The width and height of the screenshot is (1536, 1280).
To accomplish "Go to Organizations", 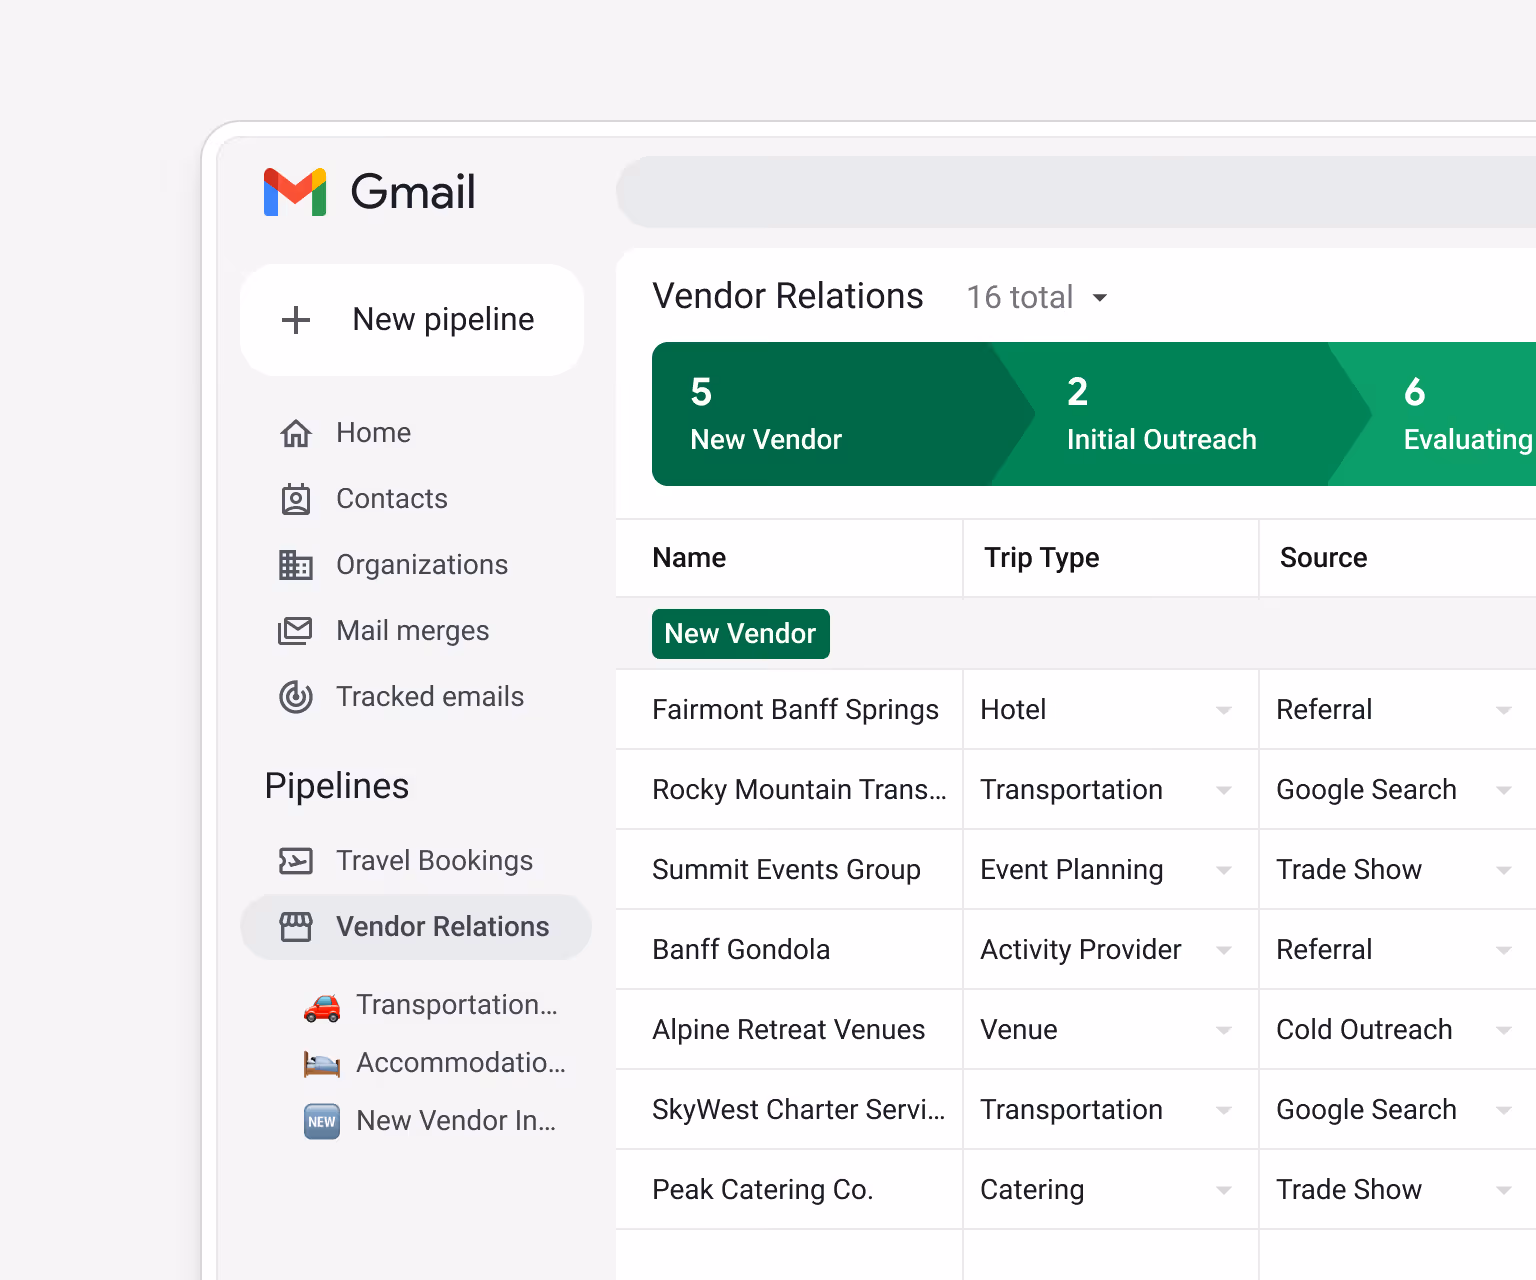I will click(x=422, y=565).
